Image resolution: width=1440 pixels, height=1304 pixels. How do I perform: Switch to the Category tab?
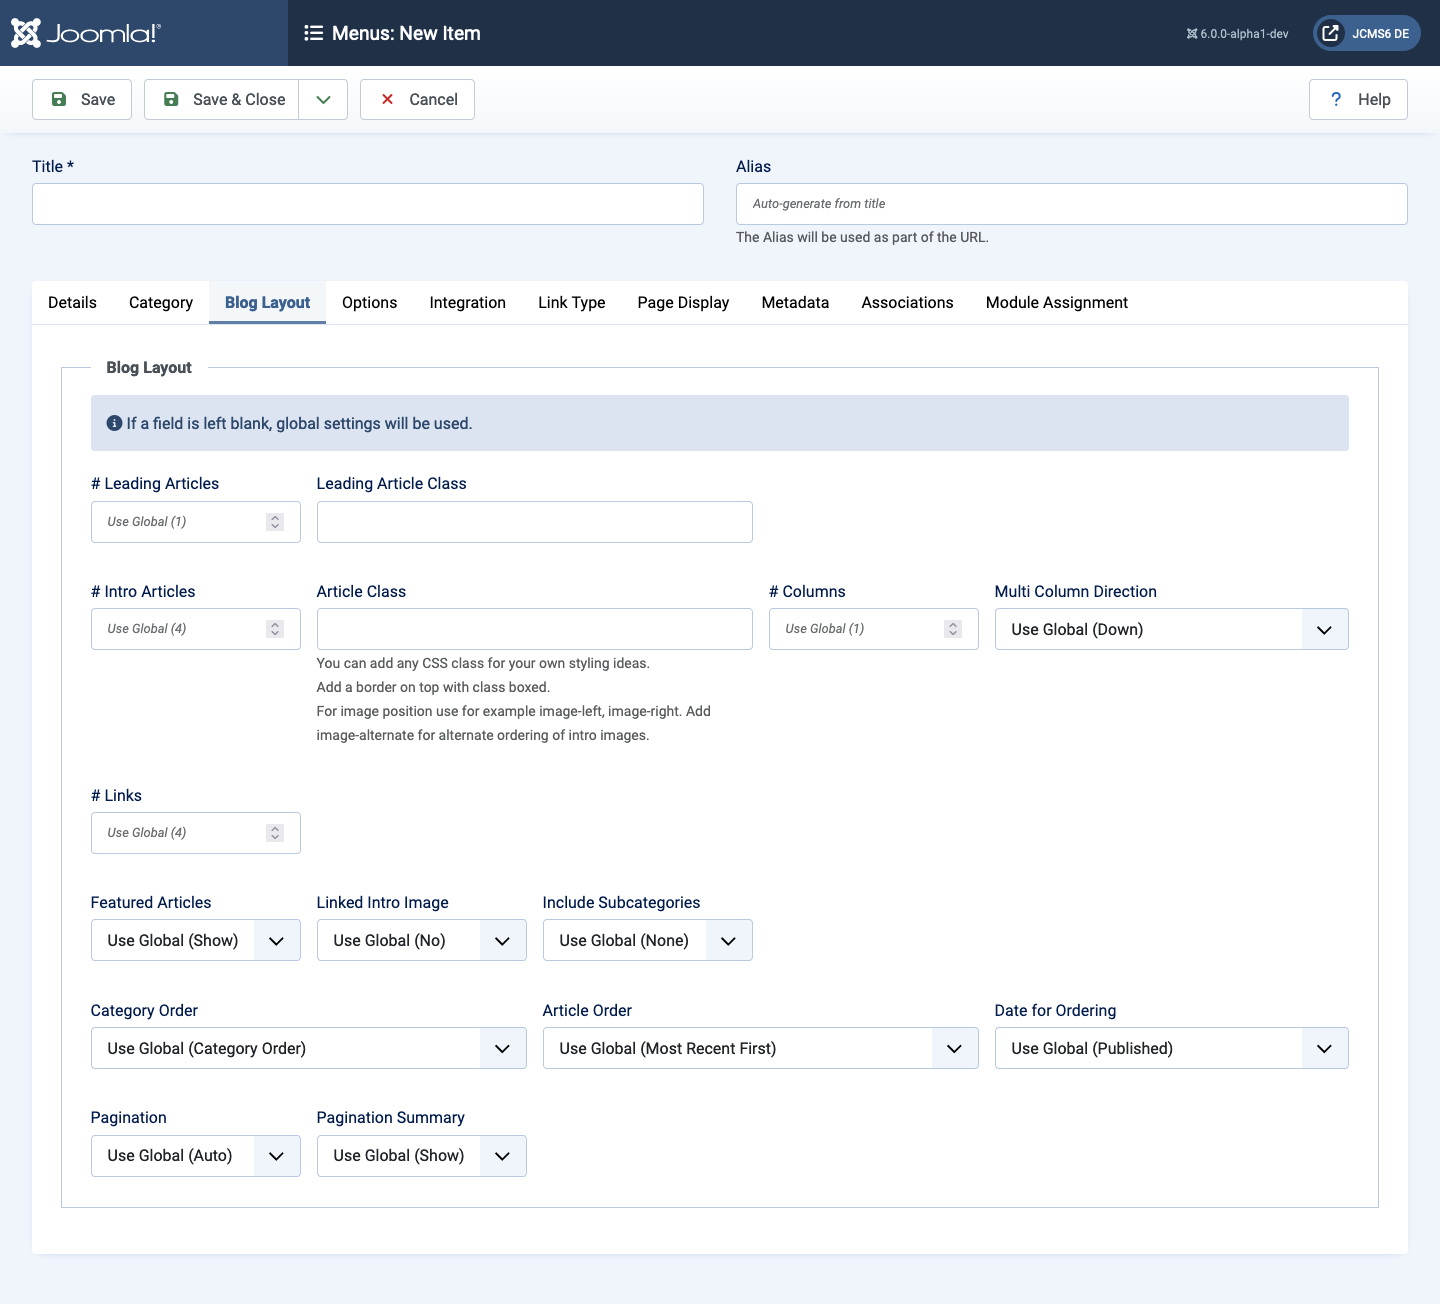coord(161,302)
